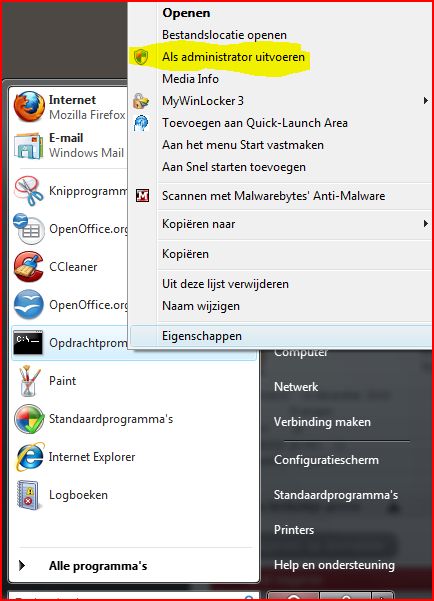
Task: Launch Windows Mail envelope icon
Action: [28, 145]
